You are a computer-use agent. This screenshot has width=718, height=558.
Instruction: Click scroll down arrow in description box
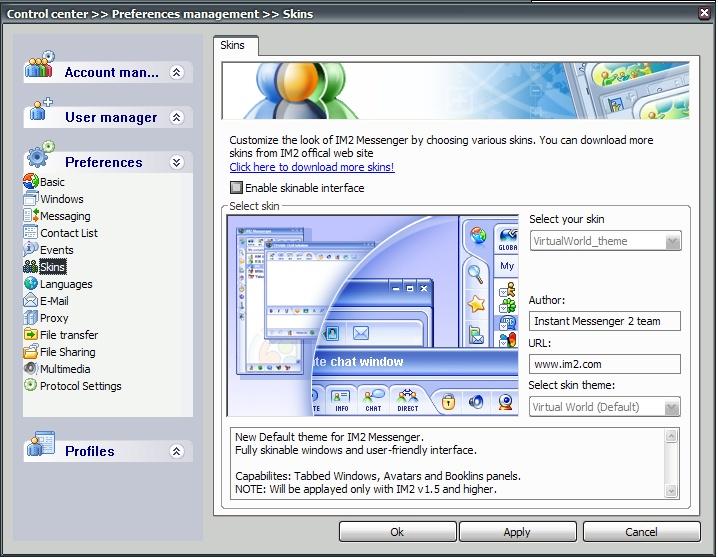click(x=671, y=491)
